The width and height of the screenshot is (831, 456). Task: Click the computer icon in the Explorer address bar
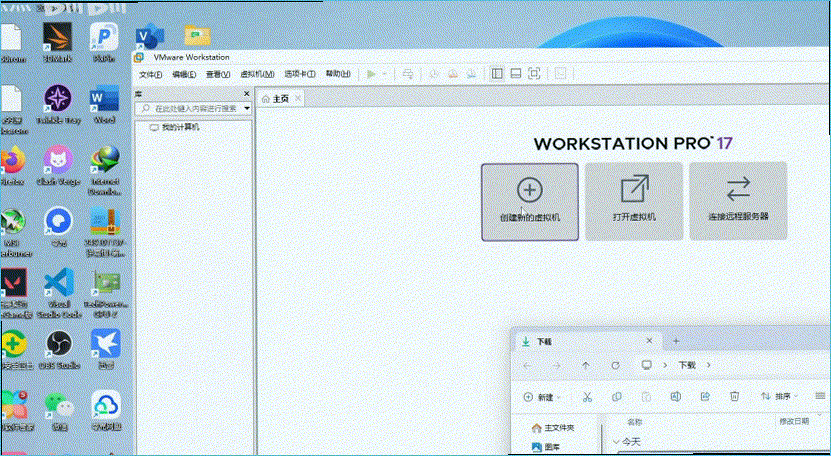647,365
